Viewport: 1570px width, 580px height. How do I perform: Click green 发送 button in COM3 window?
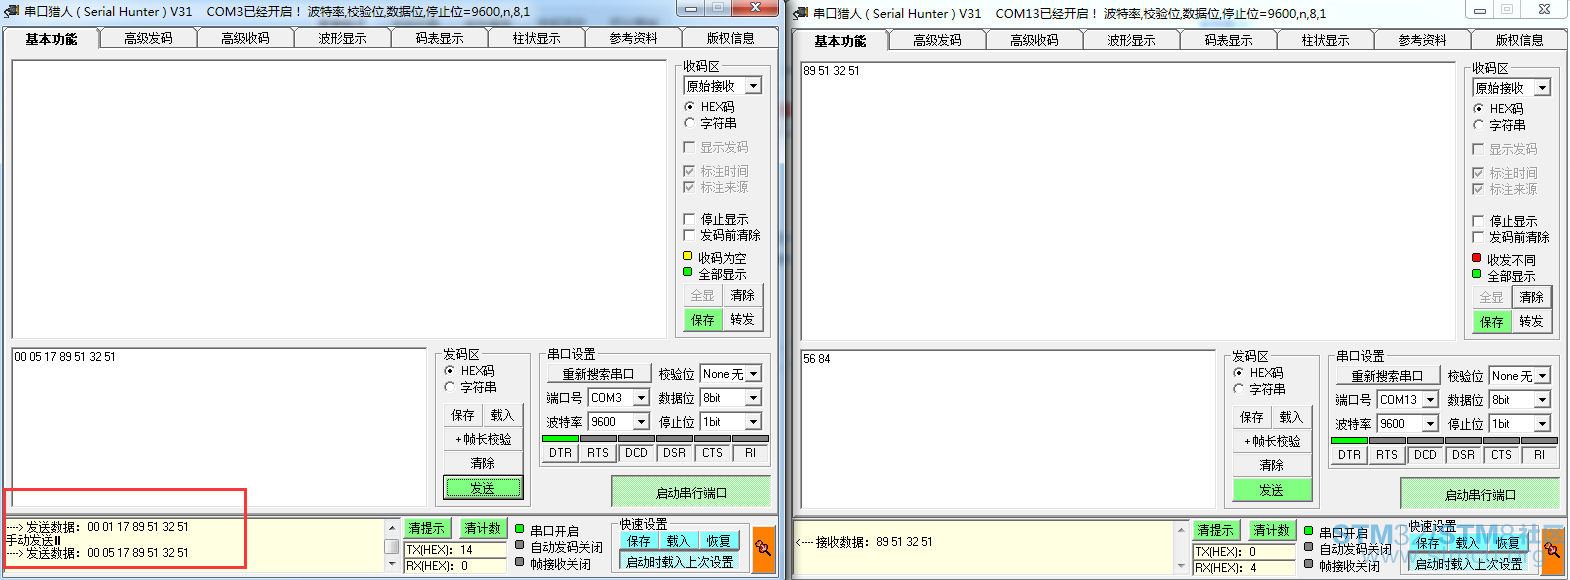coord(483,488)
